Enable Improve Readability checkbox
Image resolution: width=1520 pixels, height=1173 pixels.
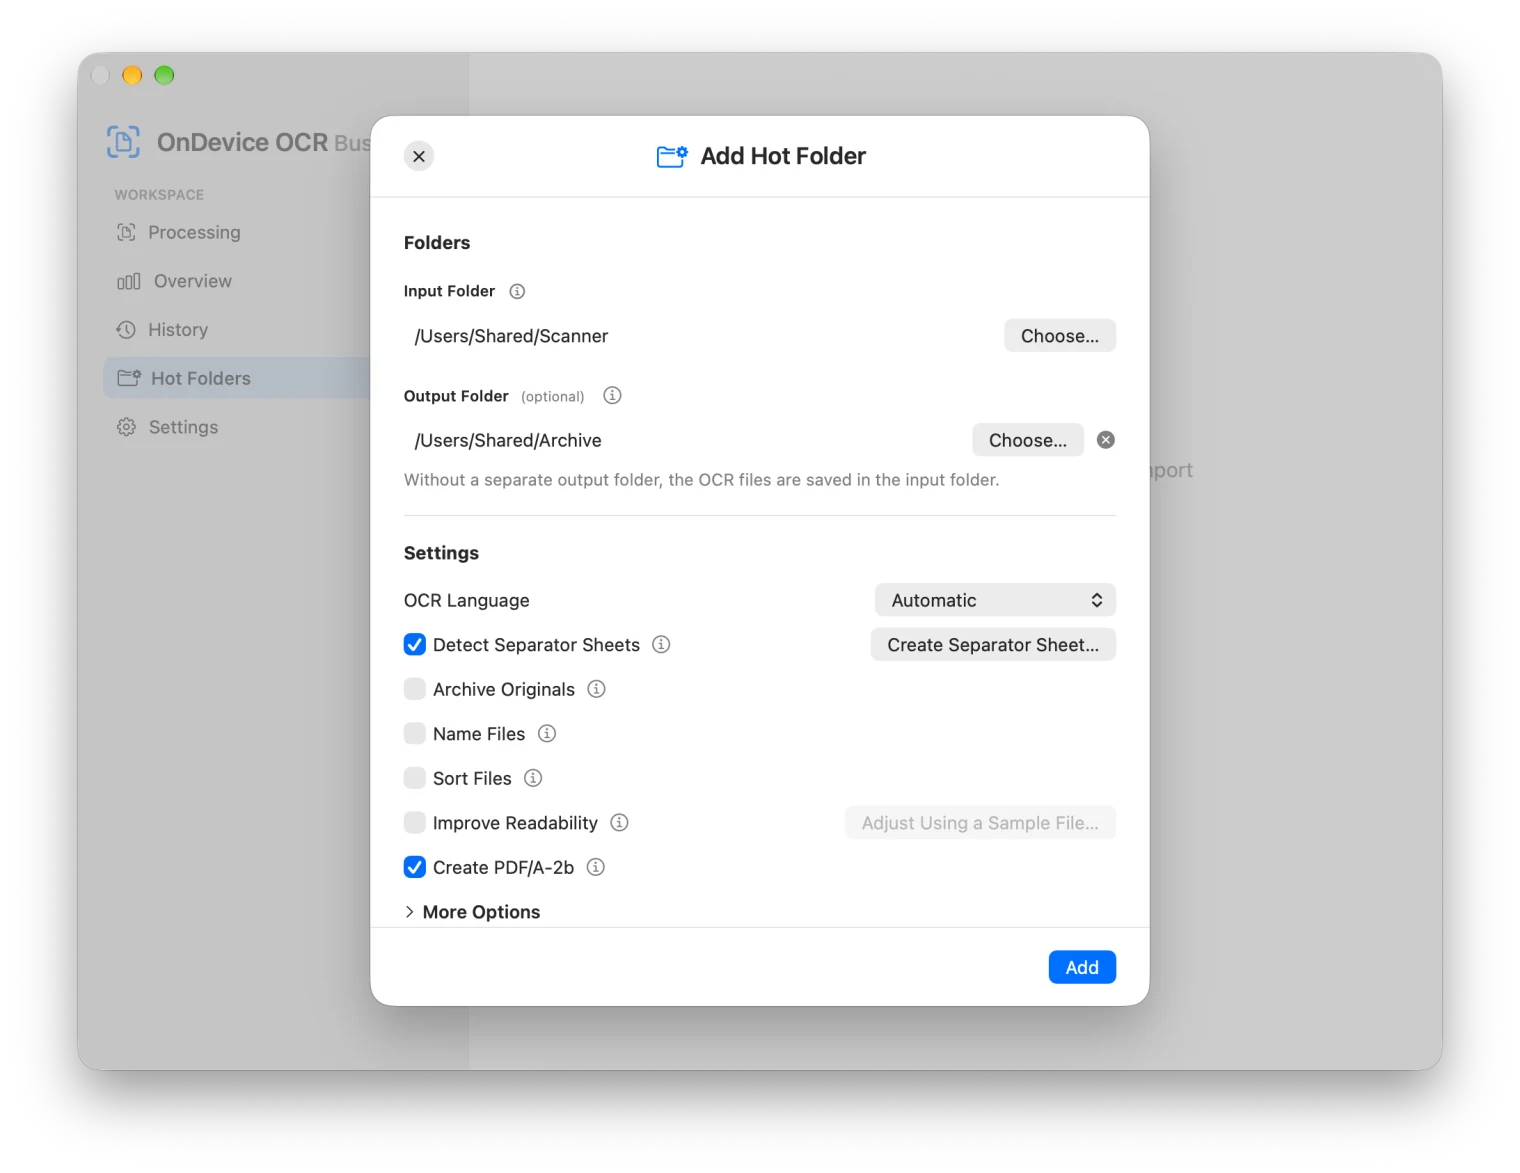(x=415, y=823)
